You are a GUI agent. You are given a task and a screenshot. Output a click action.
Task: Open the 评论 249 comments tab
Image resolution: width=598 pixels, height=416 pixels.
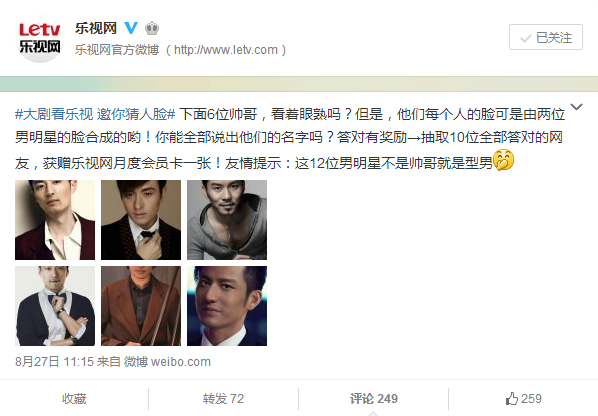(x=374, y=399)
